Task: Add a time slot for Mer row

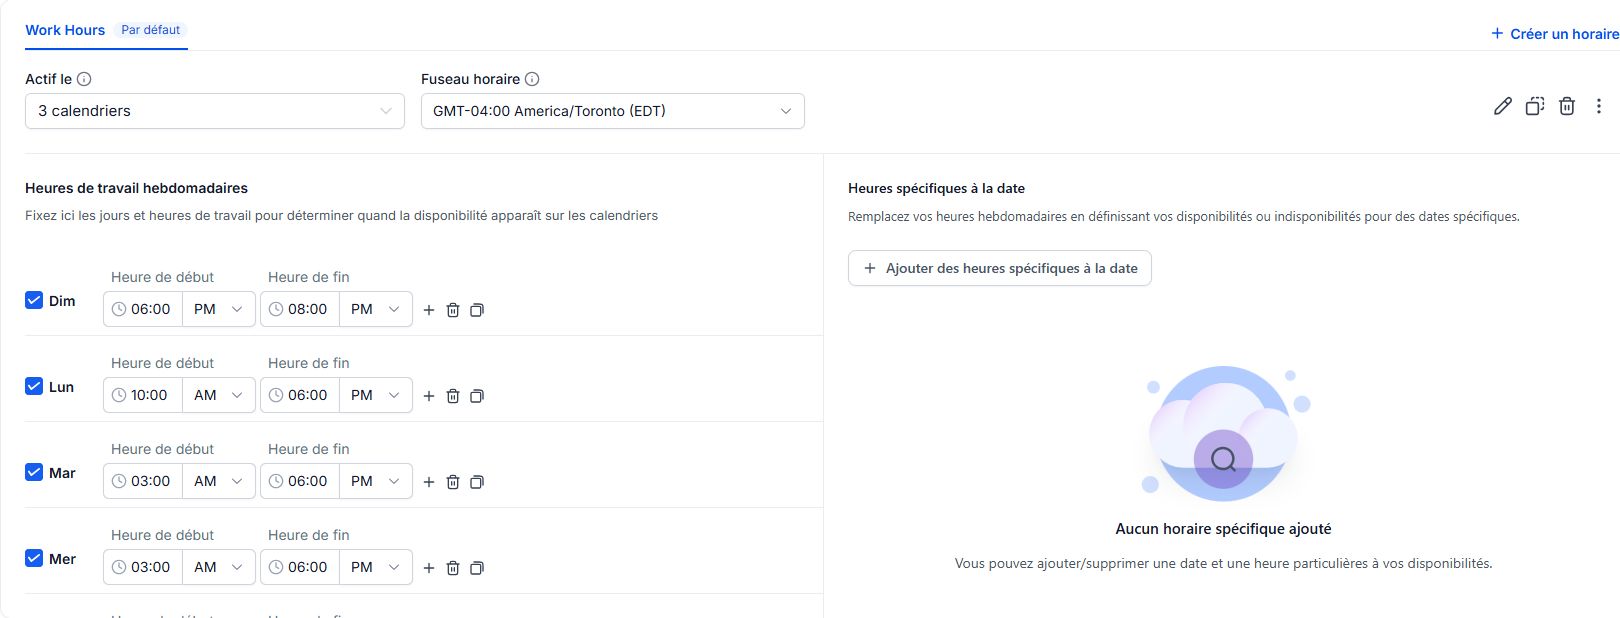Action: pos(429,568)
